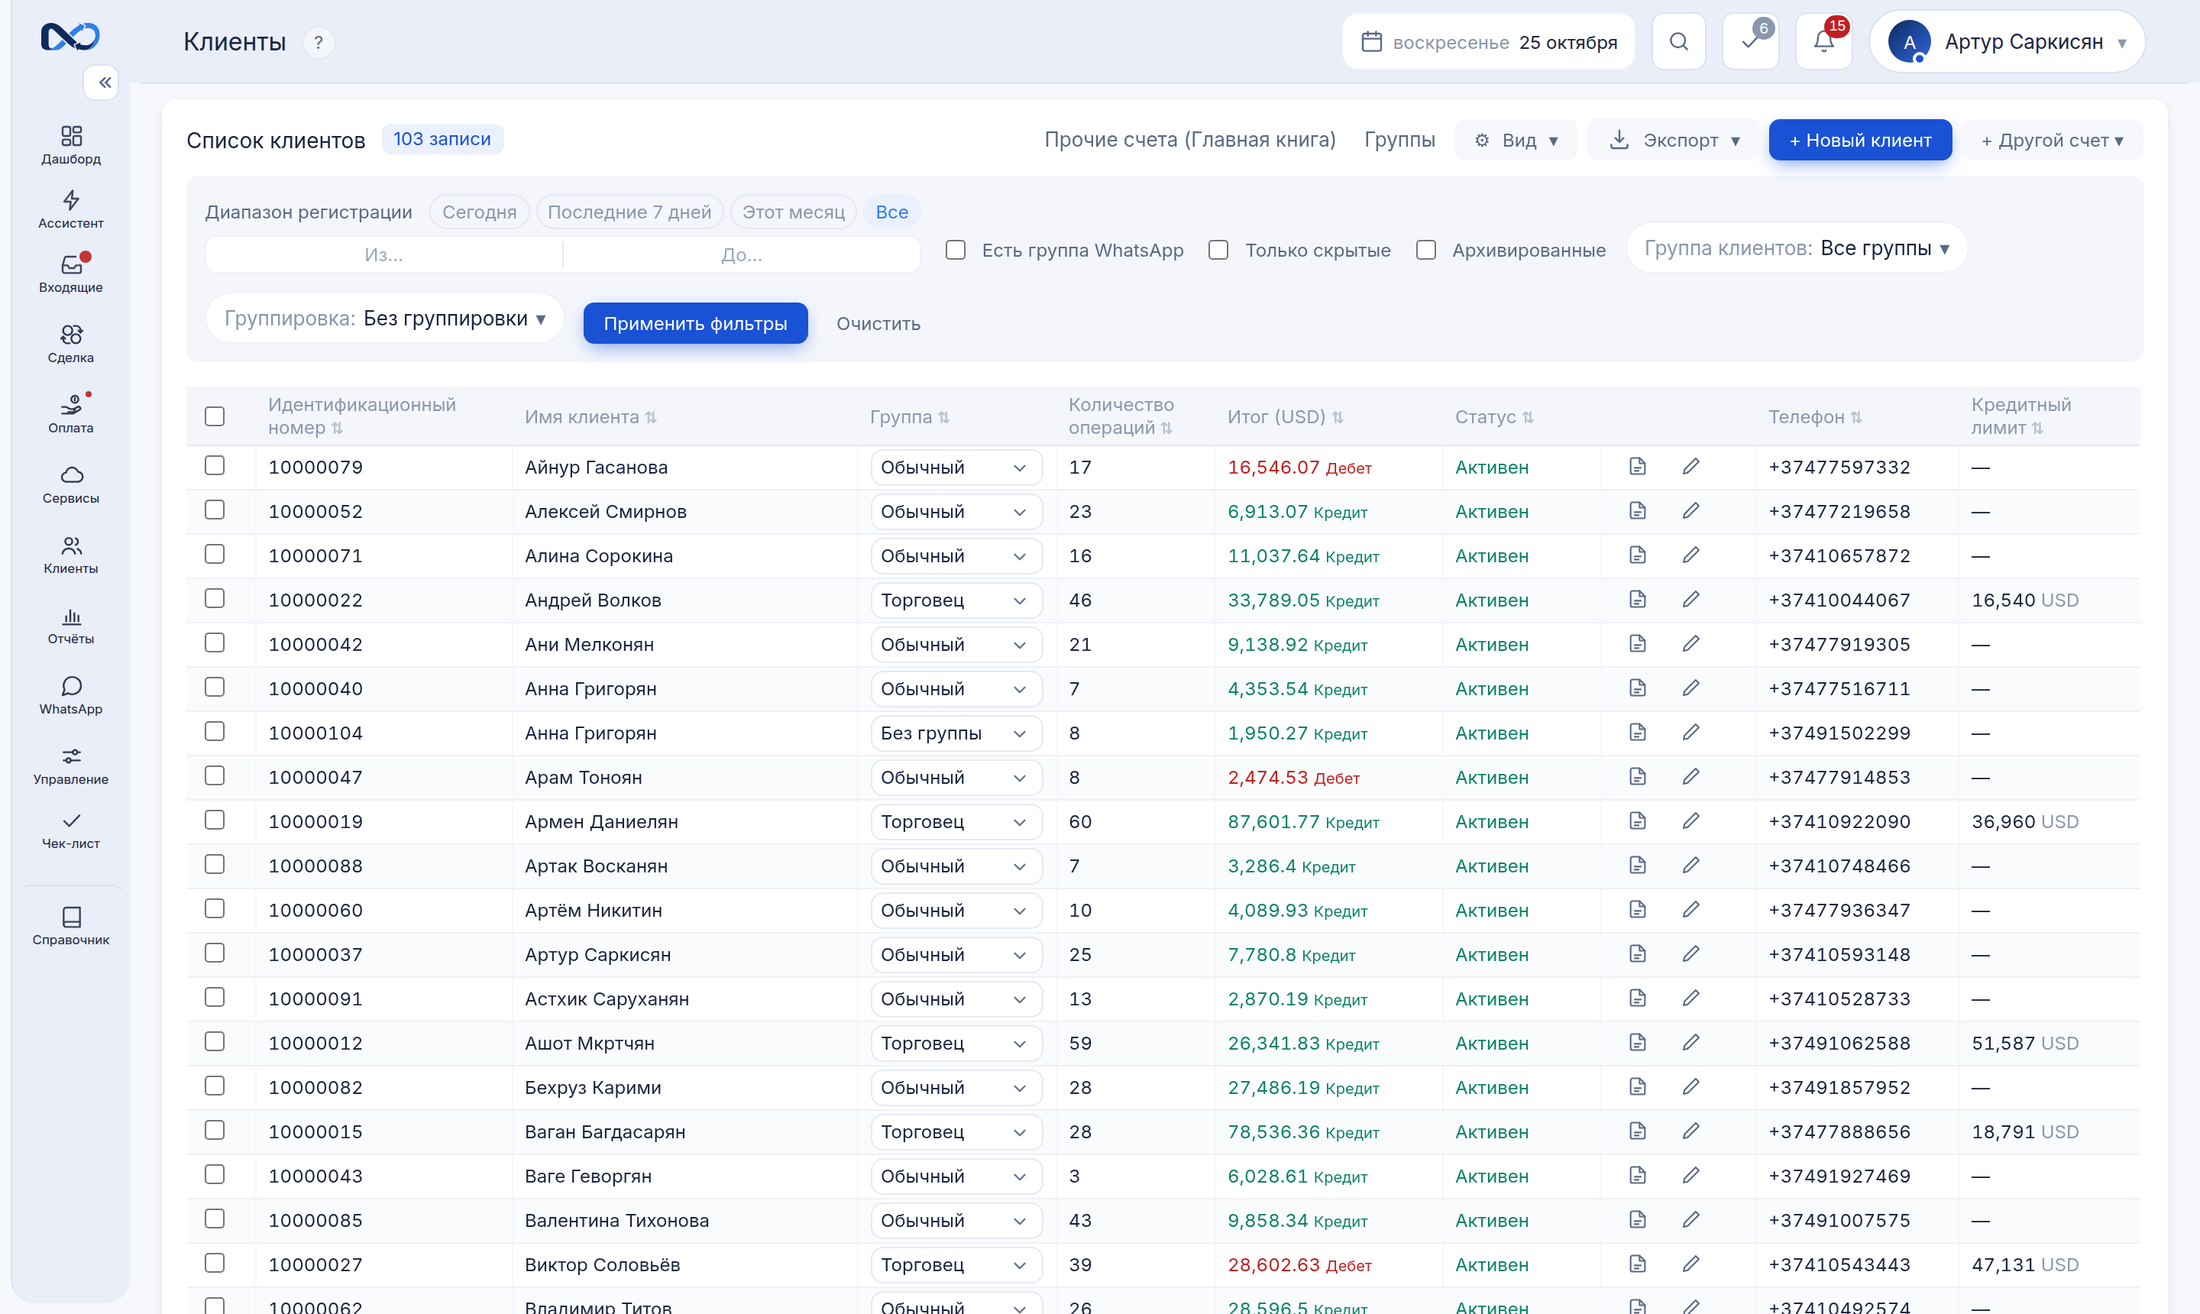Edit pencil icon for Андрей Волков

click(1691, 599)
